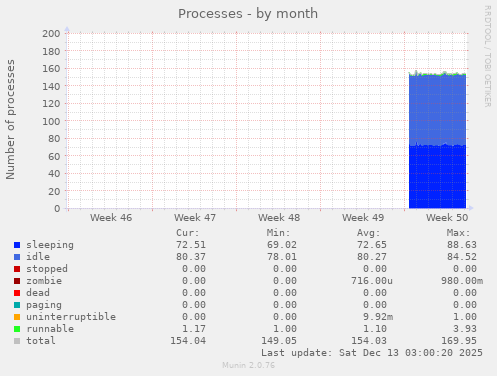Click the 200 label on y-axis
This screenshot has height=376, width=497.
pos(51,34)
